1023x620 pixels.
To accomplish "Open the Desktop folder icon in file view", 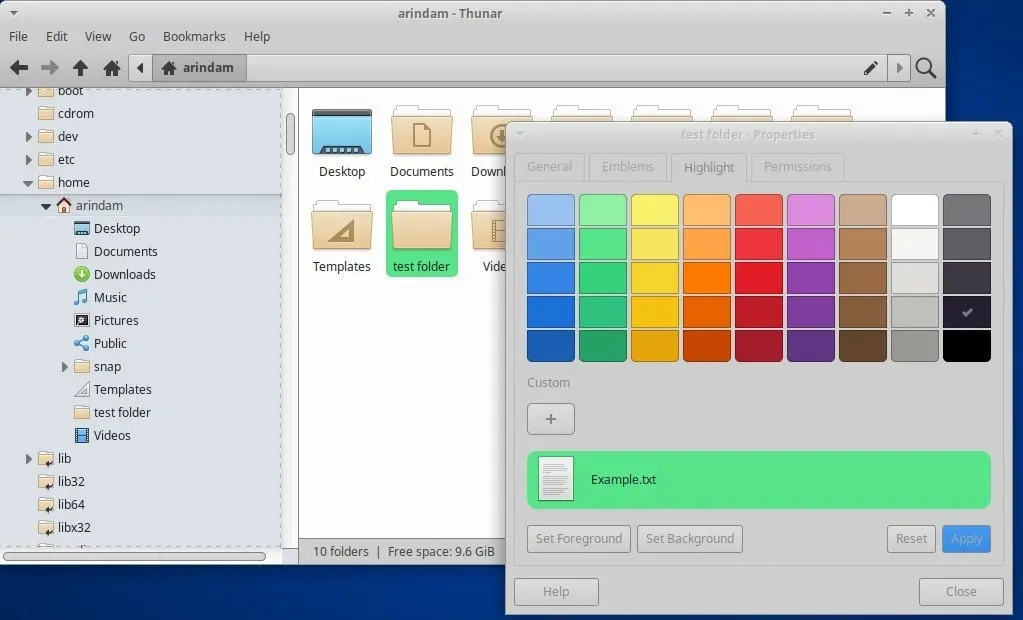I will tap(342, 134).
